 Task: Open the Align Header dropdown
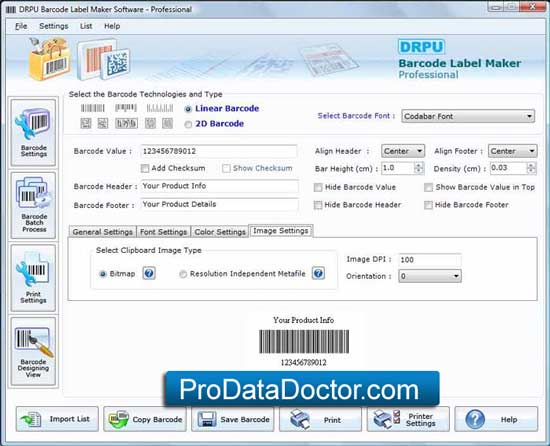403,151
